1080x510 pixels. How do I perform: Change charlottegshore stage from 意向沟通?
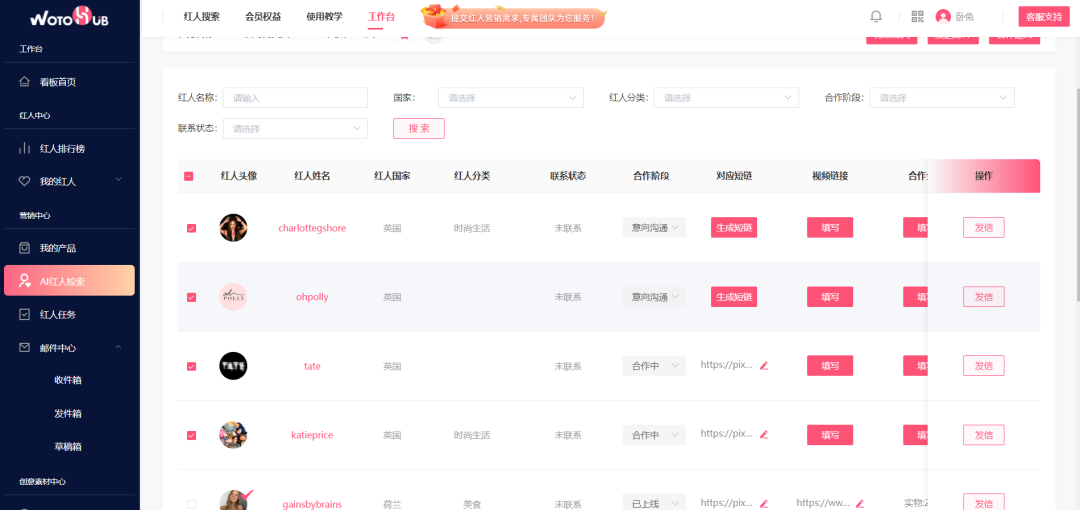coord(654,227)
